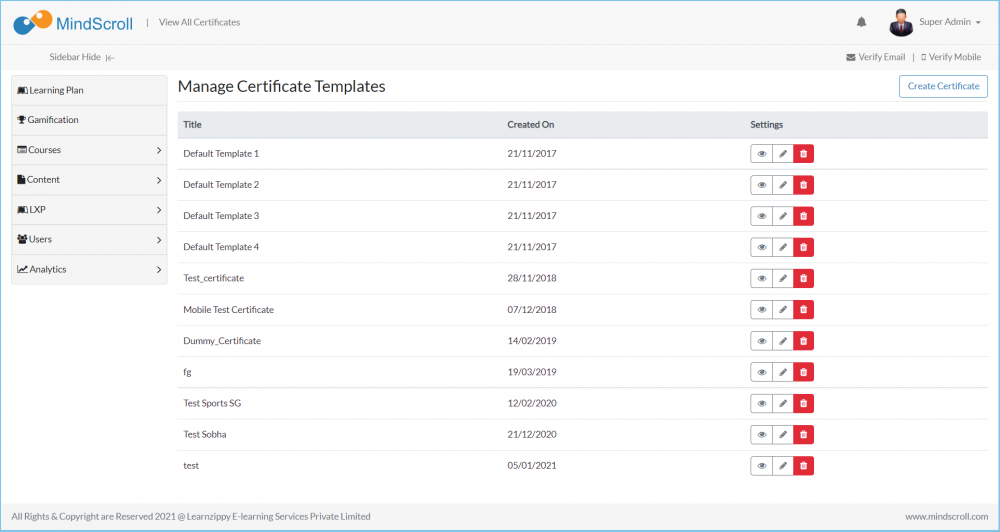This screenshot has height=532, width=1000.
Task: Select Users in the sidebar
Action: click(89, 240)
